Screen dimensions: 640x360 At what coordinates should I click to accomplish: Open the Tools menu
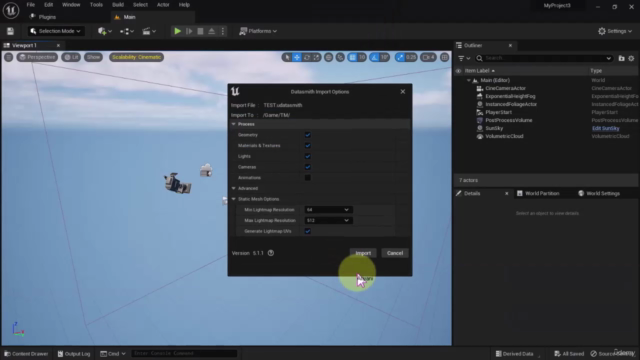tap(96, 5)
